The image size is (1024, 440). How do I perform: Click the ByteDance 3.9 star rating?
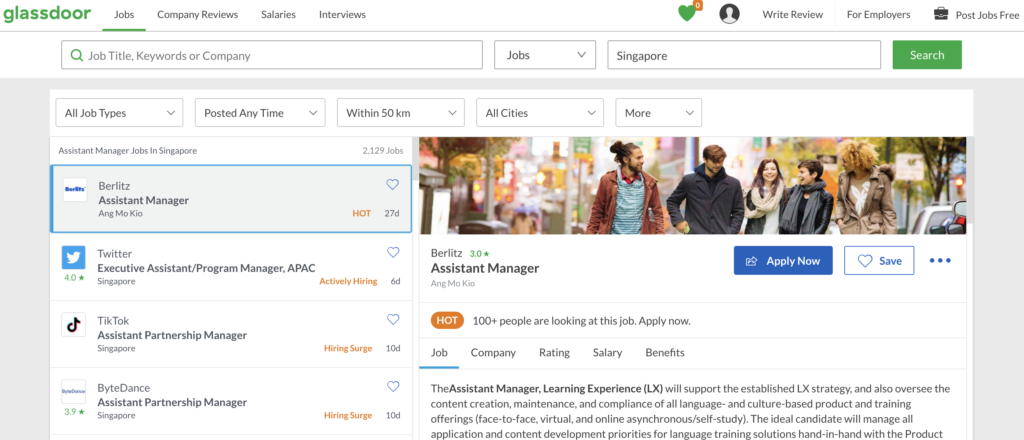click(74, 412)
